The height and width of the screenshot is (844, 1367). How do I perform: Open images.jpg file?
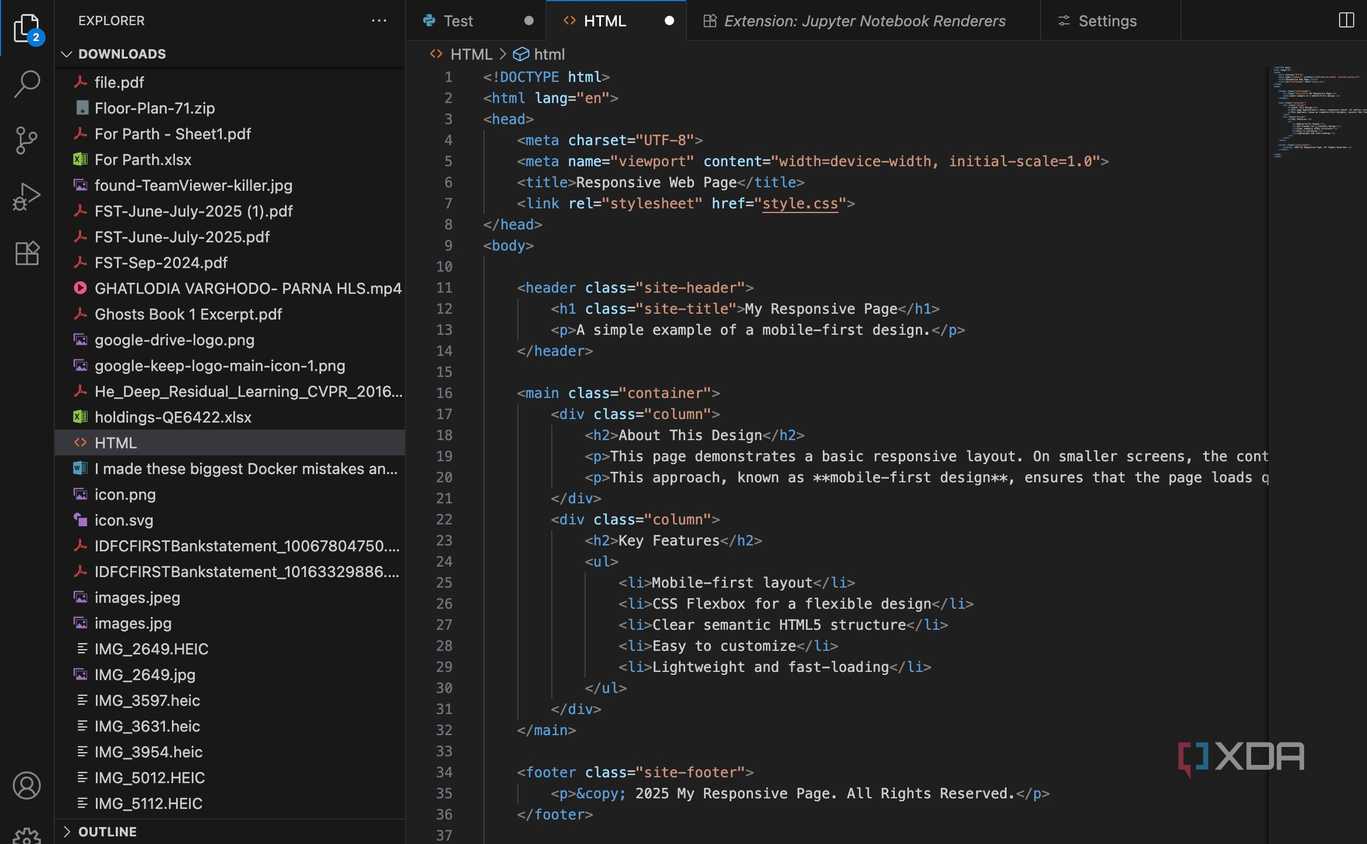coord(230,623)
